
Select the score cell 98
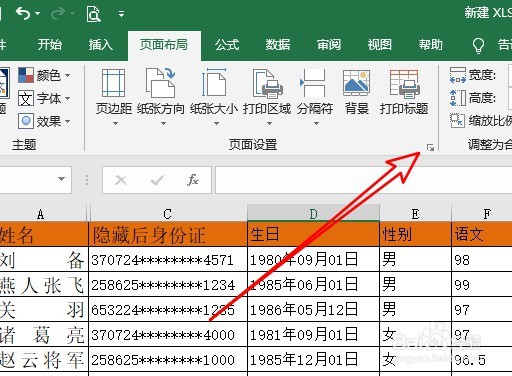482,259
